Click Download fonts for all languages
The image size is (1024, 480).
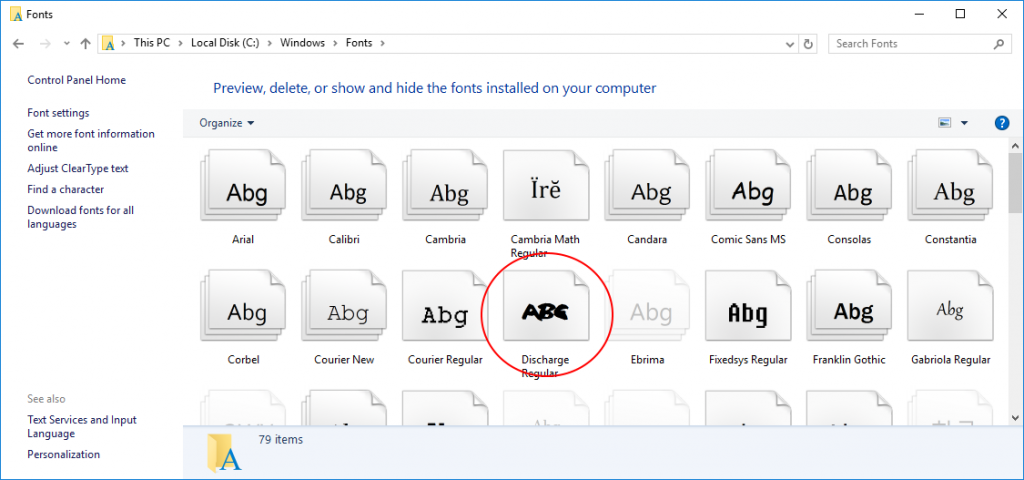click(80, 217)
